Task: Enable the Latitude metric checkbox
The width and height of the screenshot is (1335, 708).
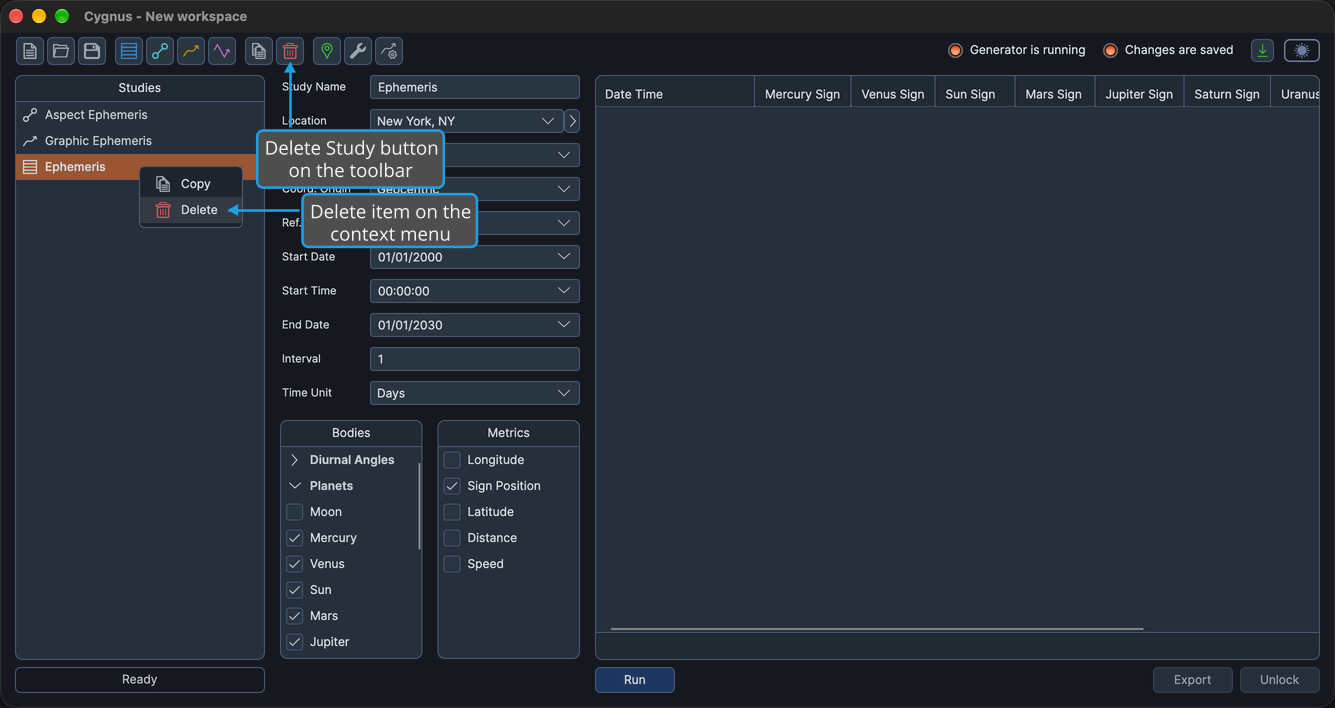Action: 452,512
